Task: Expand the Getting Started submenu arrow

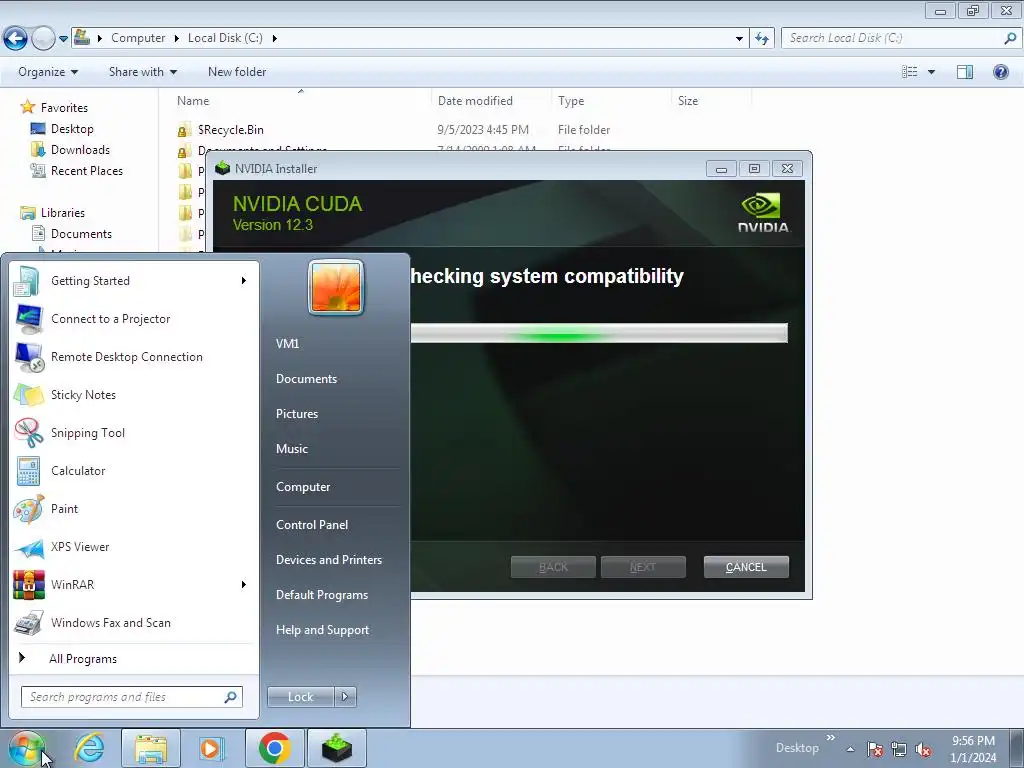Action: click(x=244, y=281)
